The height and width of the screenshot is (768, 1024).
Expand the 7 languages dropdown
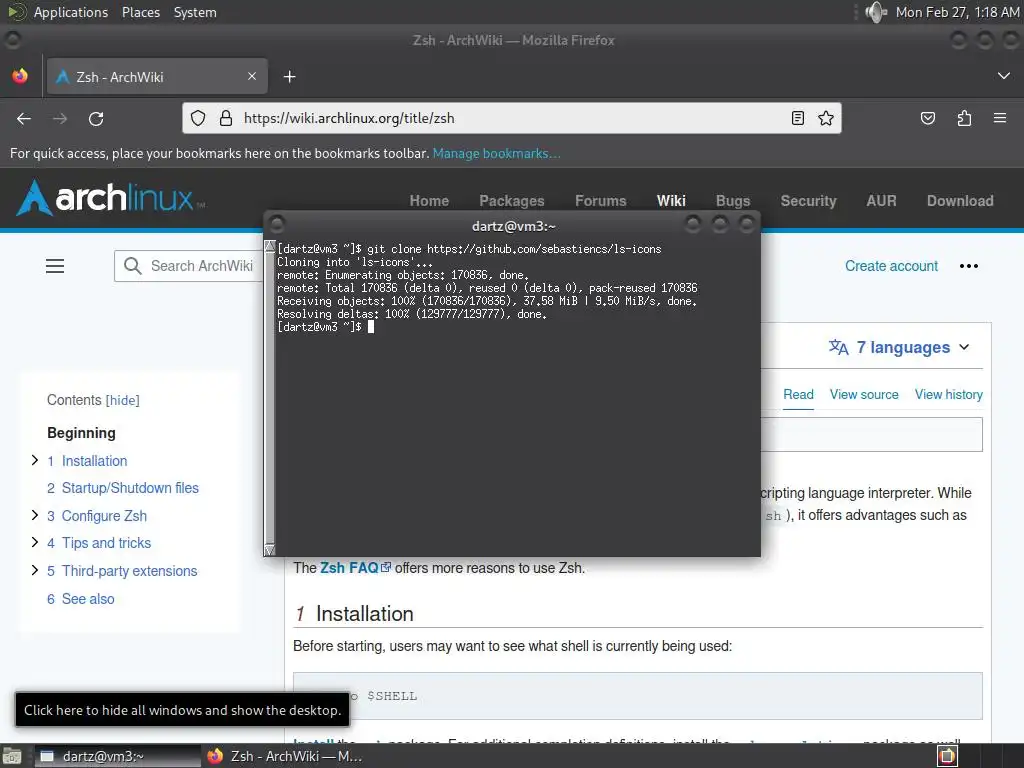[900, 347]
